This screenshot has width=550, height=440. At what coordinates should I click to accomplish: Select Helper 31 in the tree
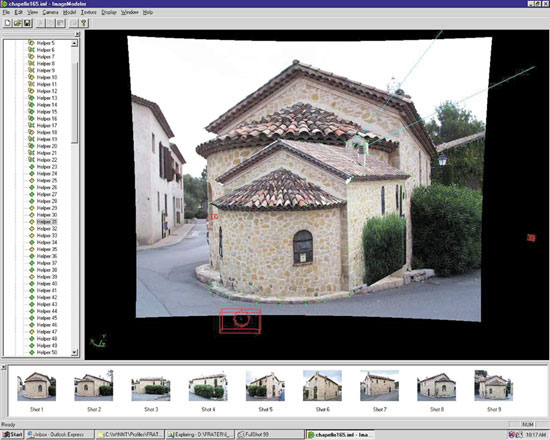[x=47, y=222]
